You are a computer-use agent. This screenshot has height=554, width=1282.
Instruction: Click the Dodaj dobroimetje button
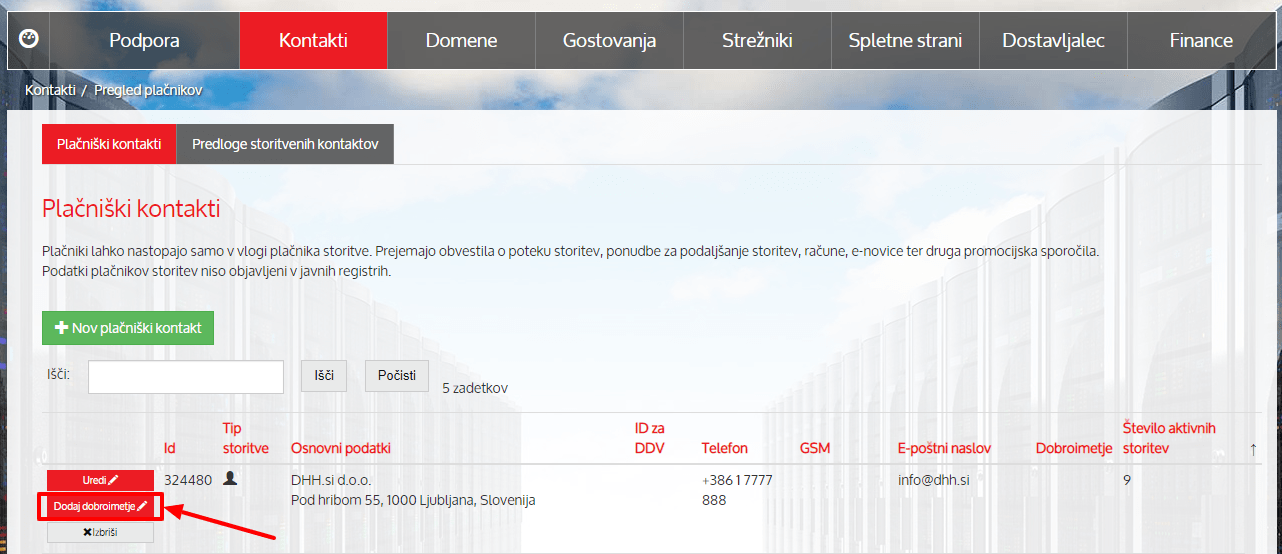point(100,506)
